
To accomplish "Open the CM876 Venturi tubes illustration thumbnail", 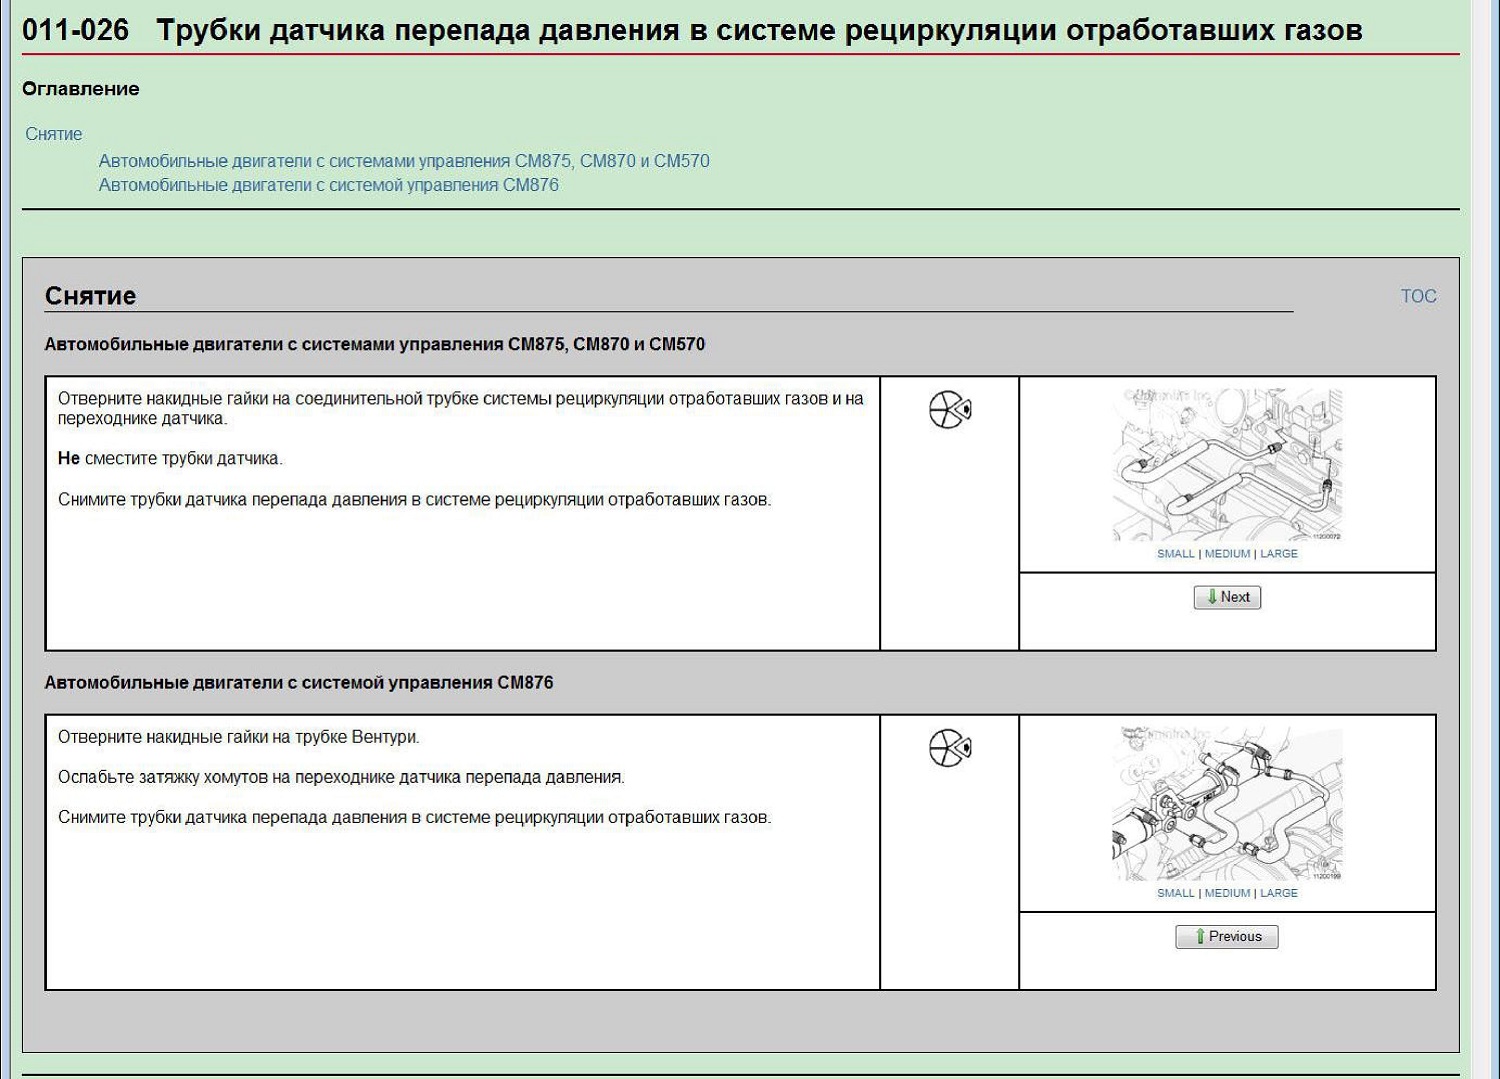I will tap(1227, 804).
